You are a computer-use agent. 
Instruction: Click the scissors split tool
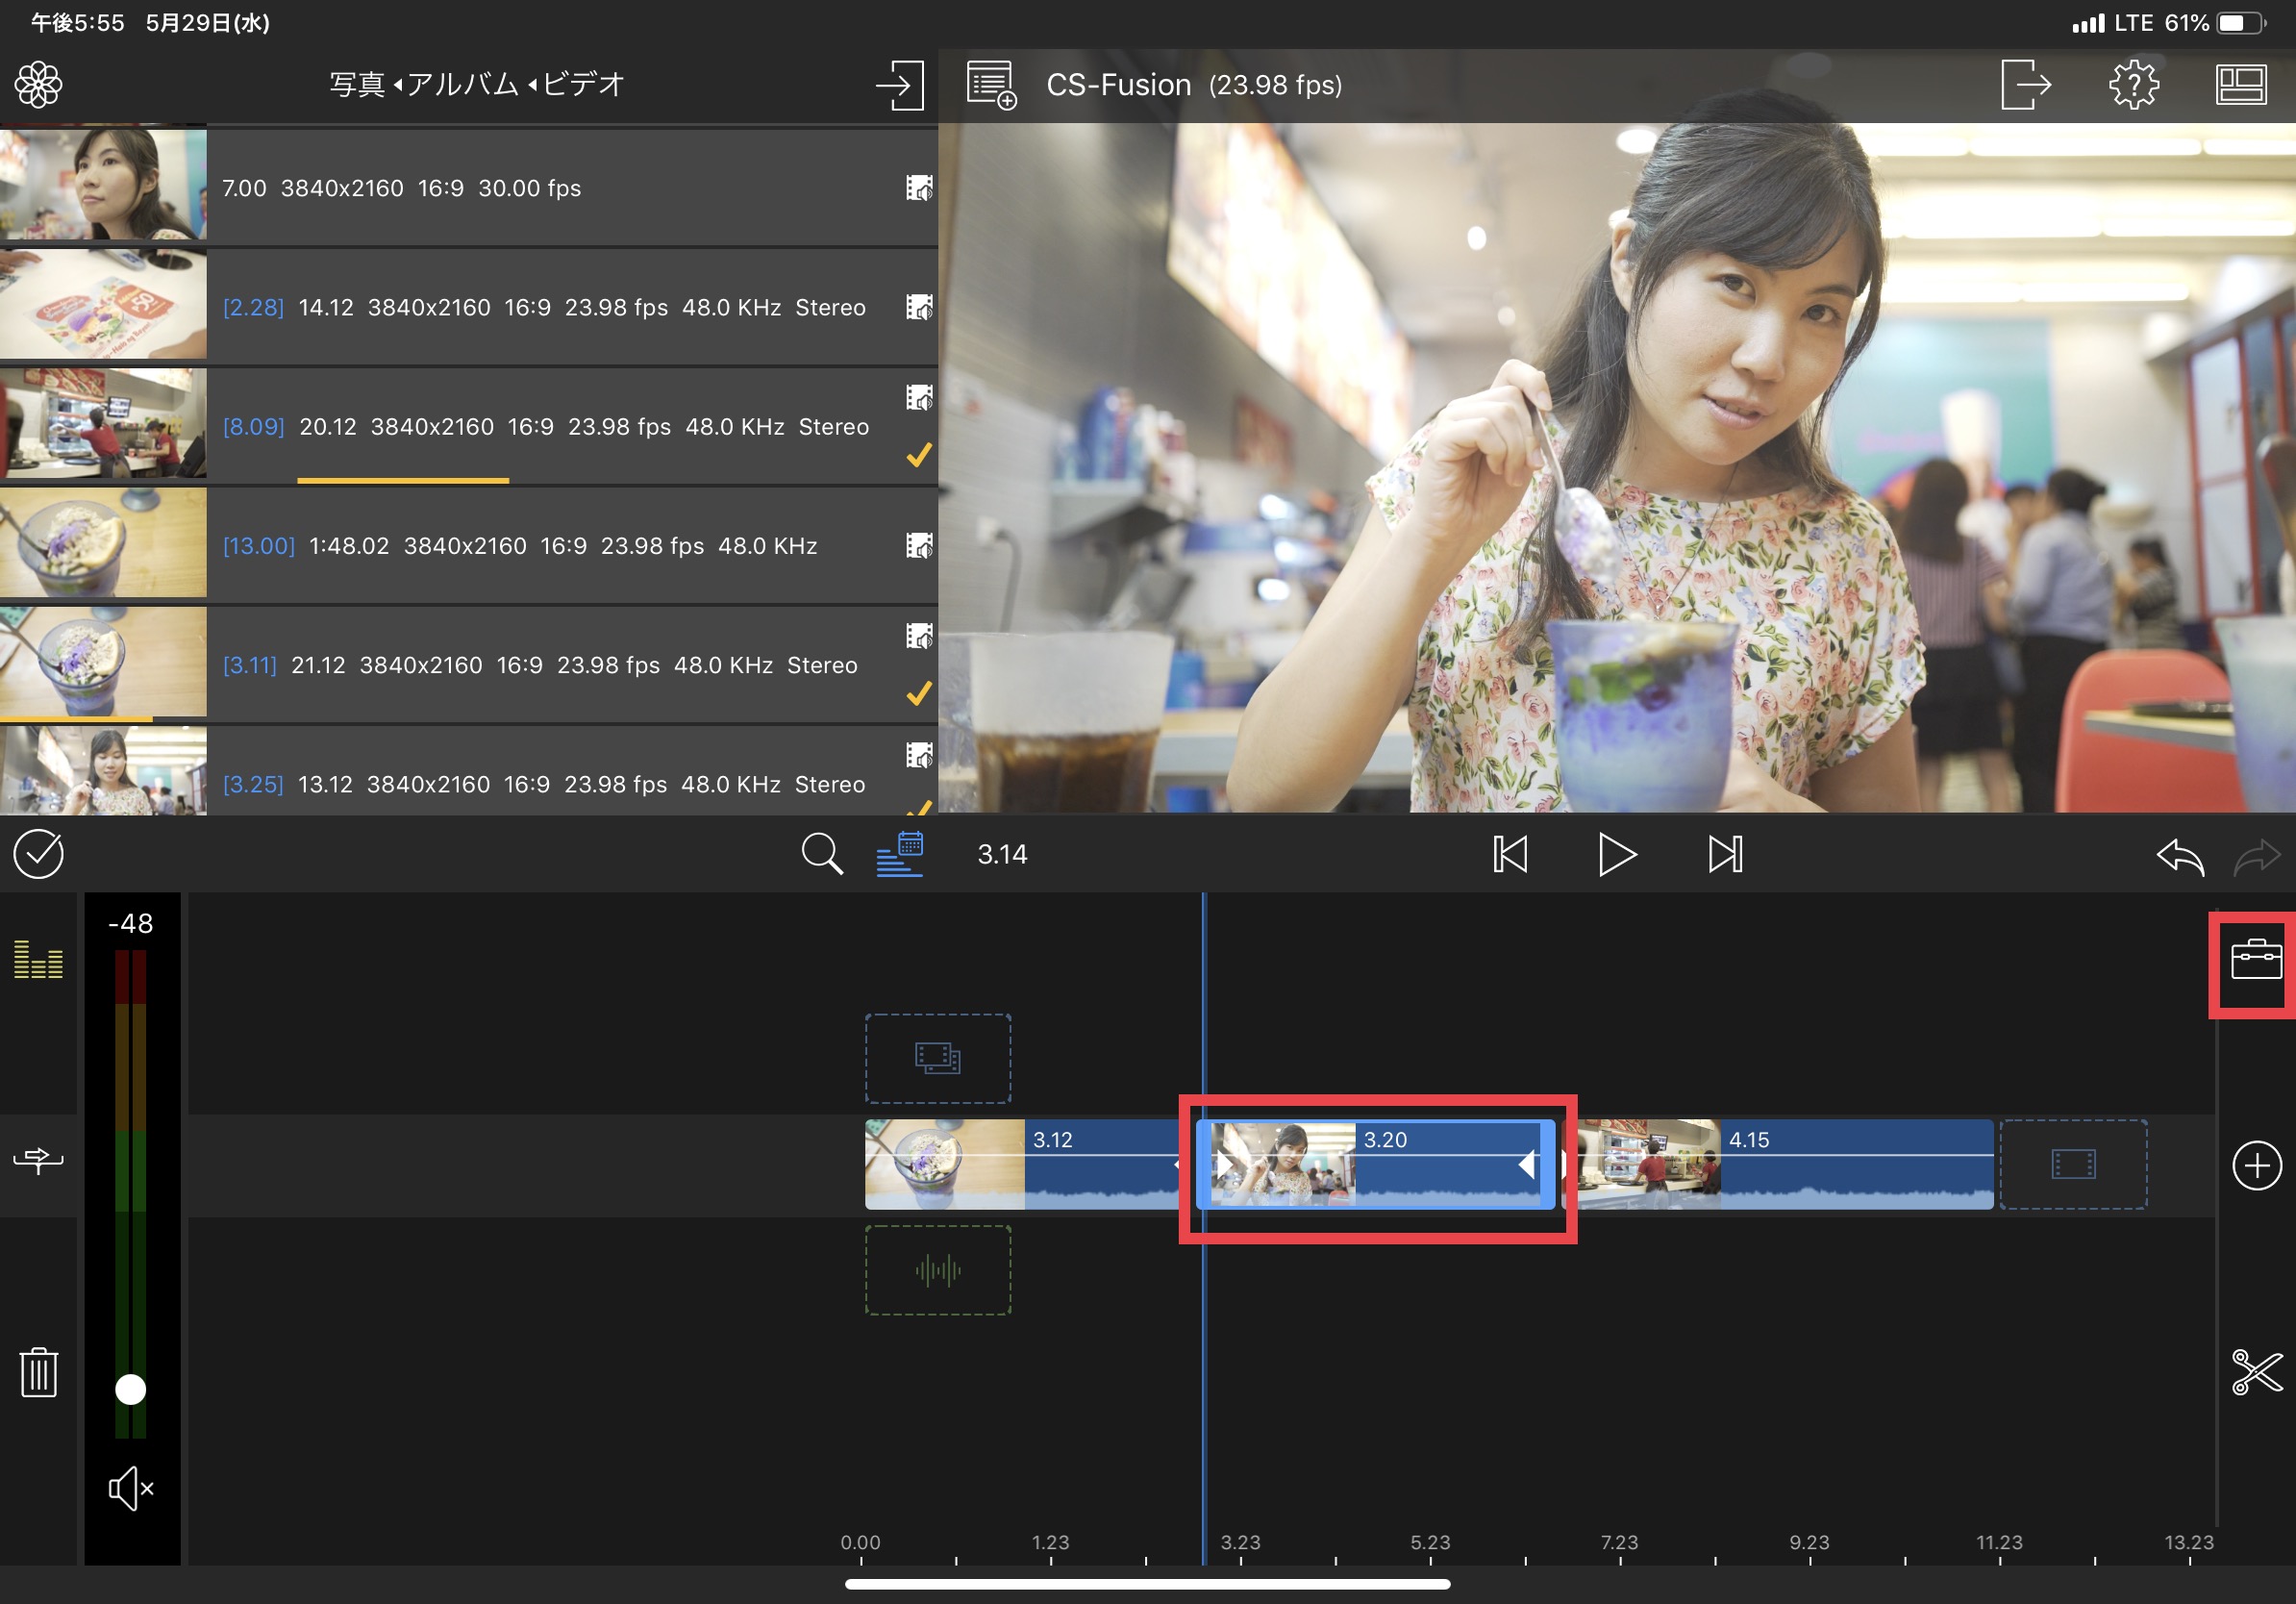tap(2256, 1371)
